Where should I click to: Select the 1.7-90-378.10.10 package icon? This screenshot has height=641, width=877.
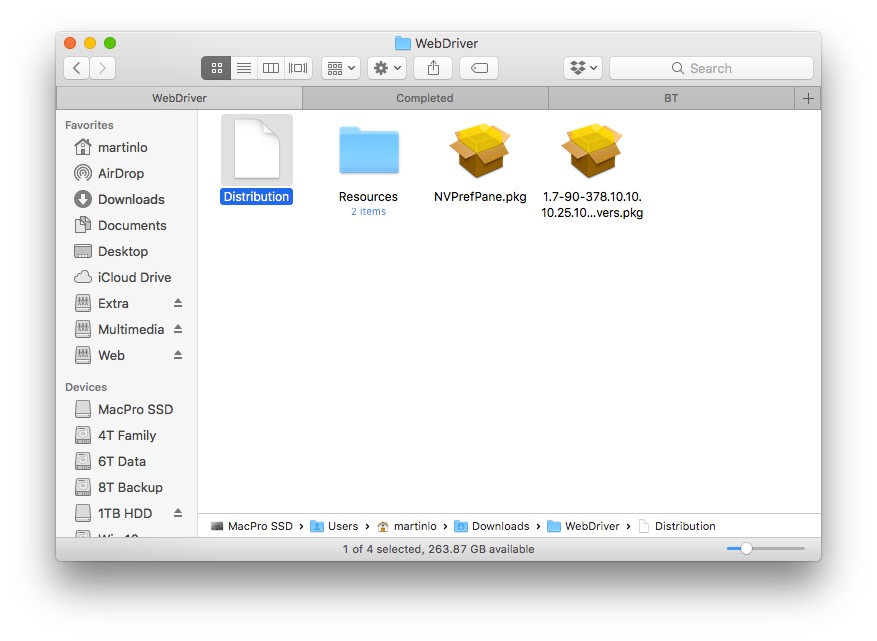(592, 150)
